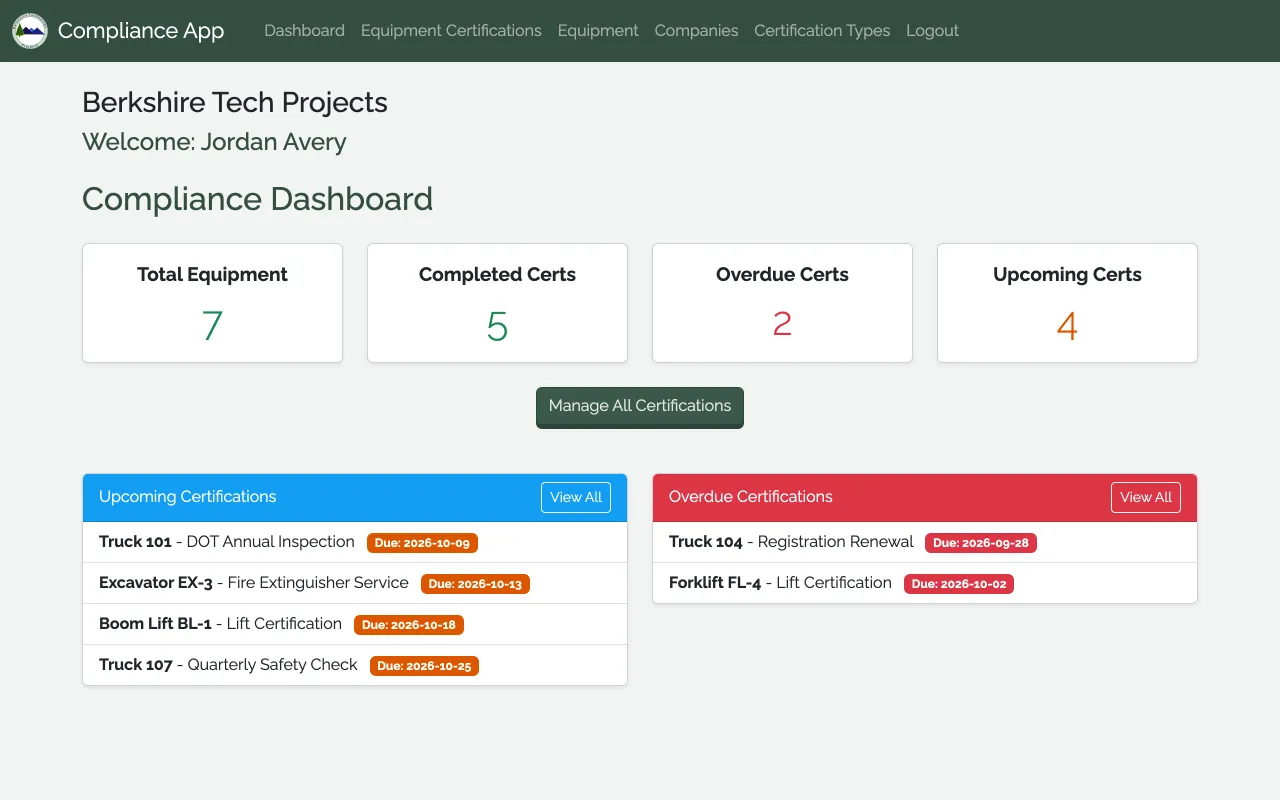This screenshot has height=800, width=1280.
Task: Click the Due: 2026-10-09 badge
Action: click(x=422, y=543)
